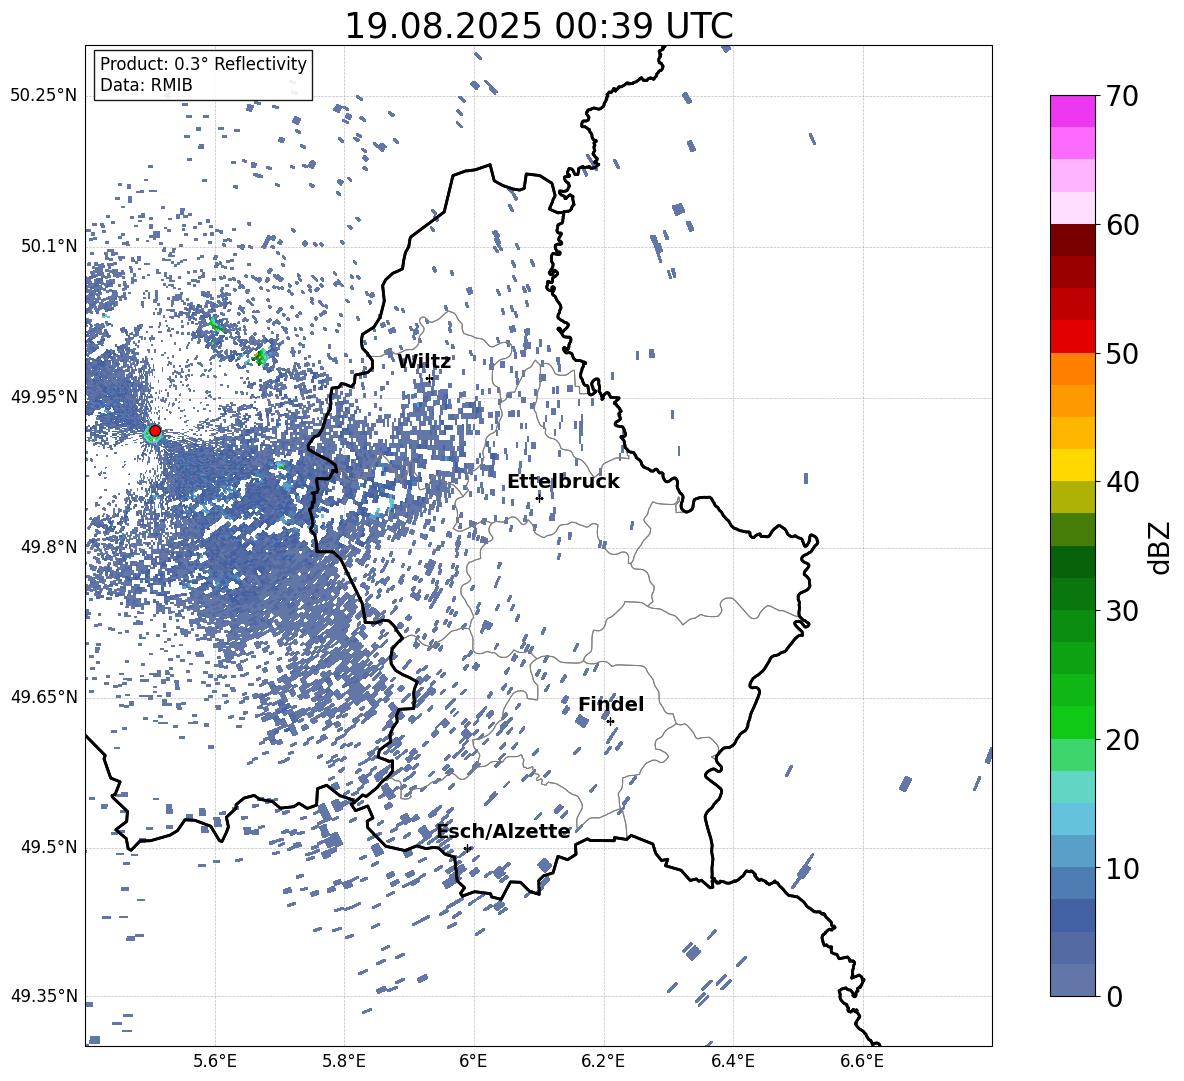Click the cyan colorbar segment near 15
The image size is (1184, 1081).
pos(1073,787)
